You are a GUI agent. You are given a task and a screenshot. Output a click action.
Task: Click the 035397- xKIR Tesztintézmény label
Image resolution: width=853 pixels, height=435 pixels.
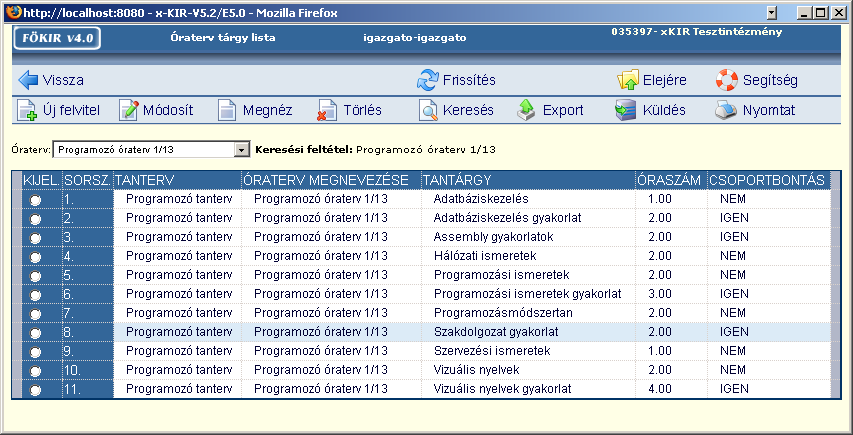pyautogui.click(x=697, y=32)
